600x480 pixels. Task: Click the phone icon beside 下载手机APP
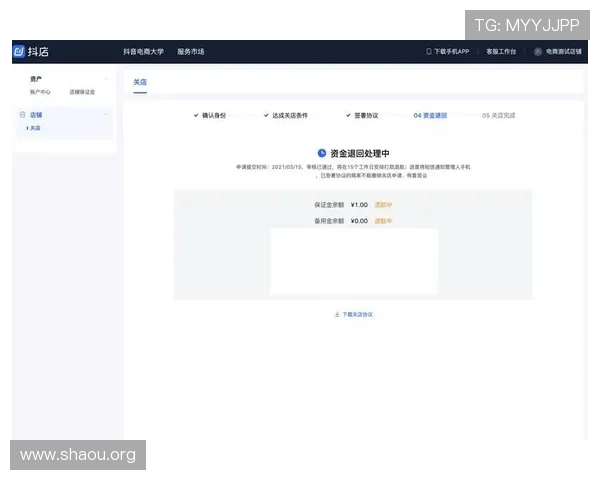coord(429,51)
